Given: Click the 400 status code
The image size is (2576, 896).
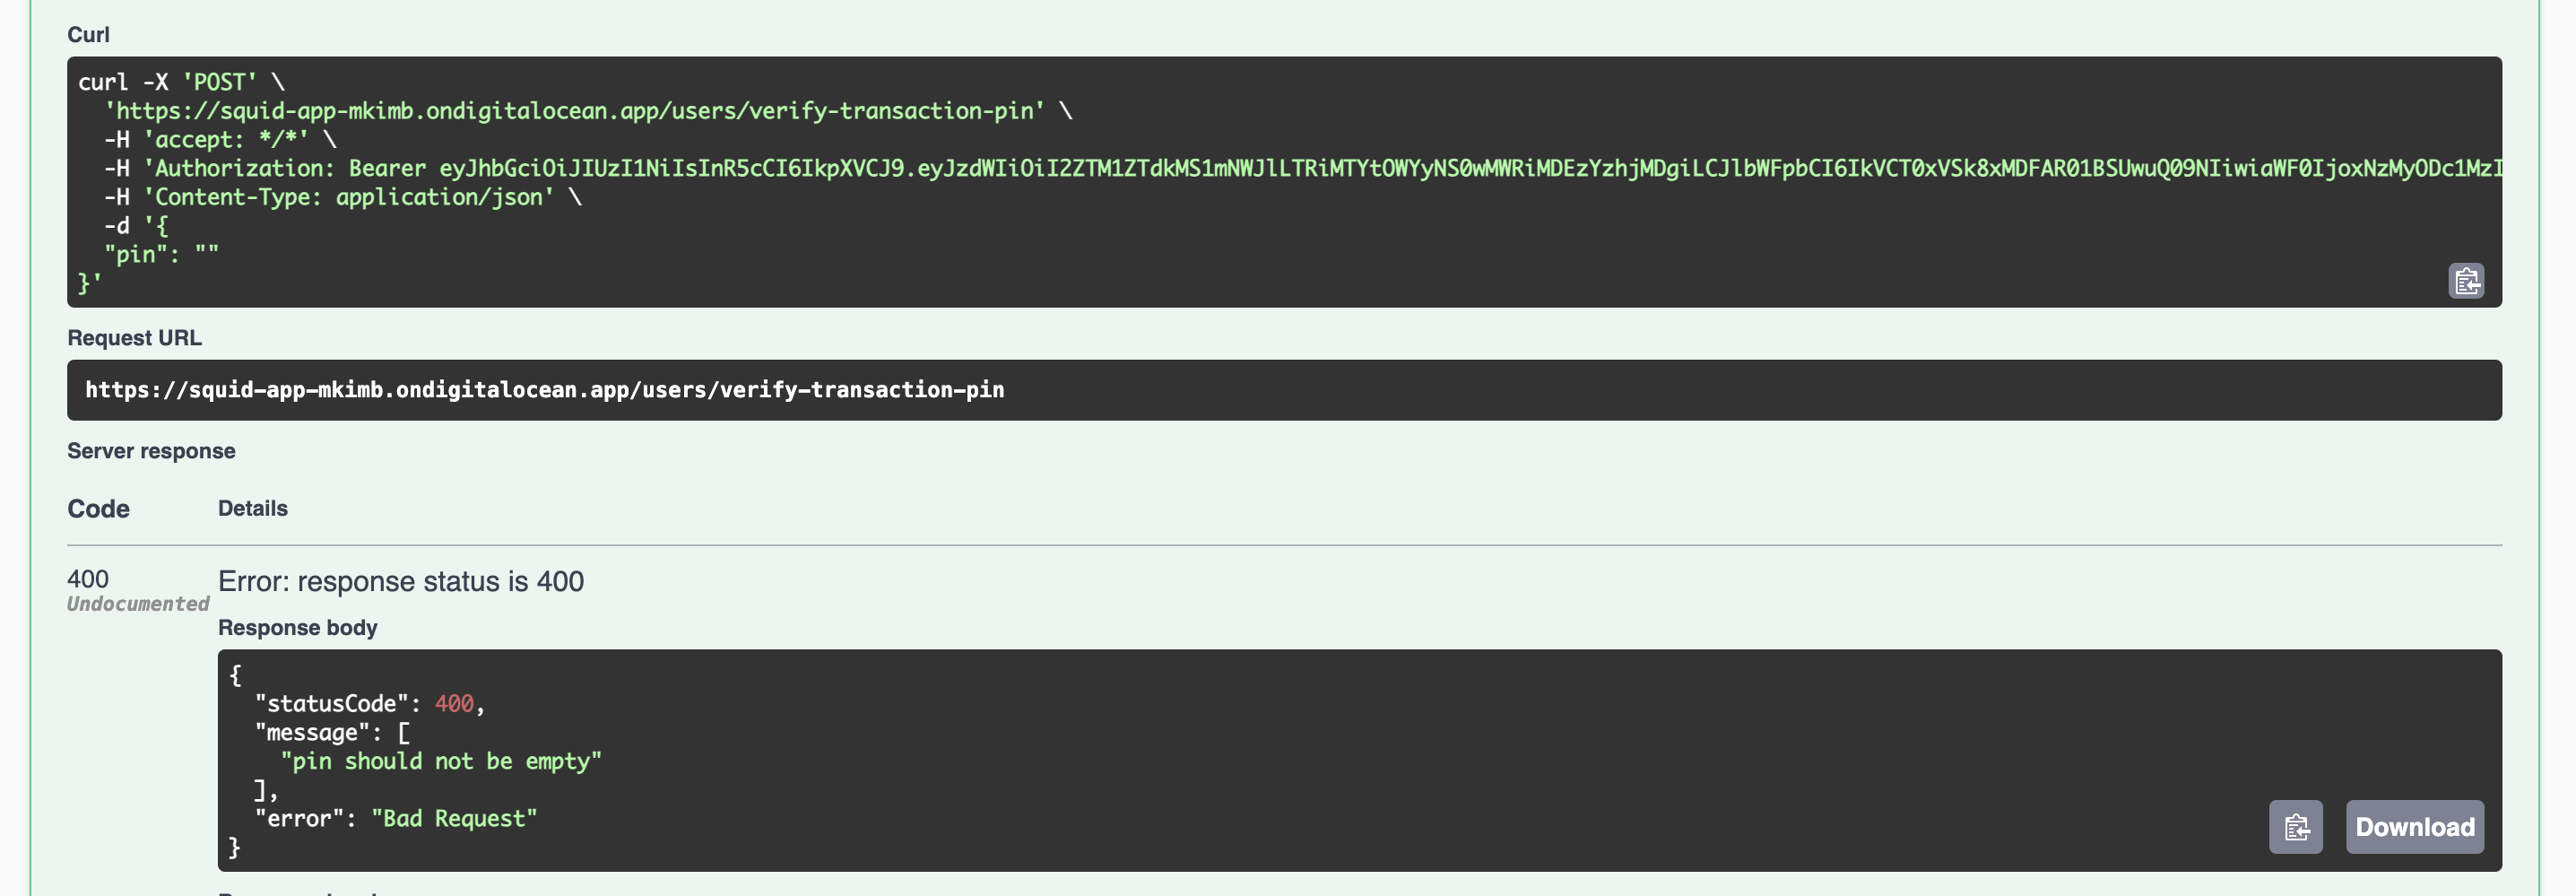Looking at the screenshot, I should coord(88,579).
